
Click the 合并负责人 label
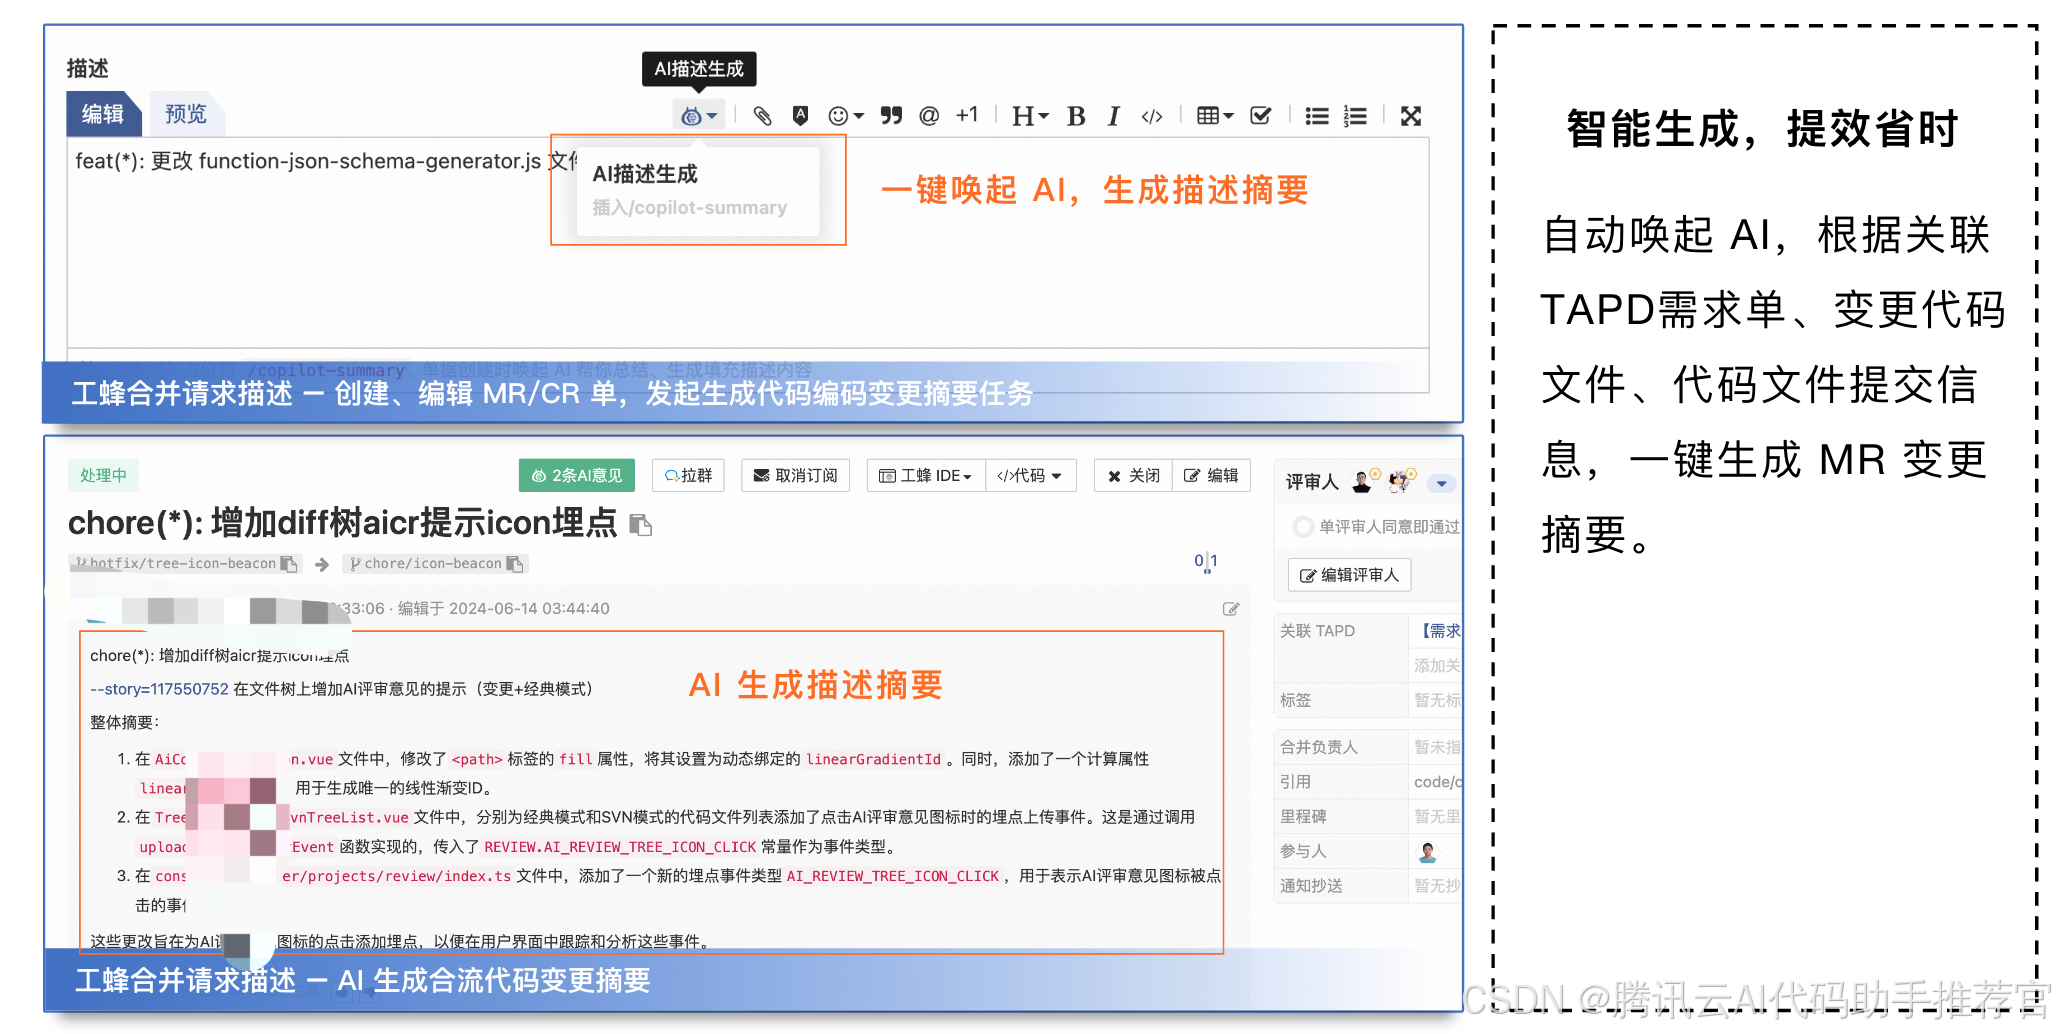tap(1318, 747)
